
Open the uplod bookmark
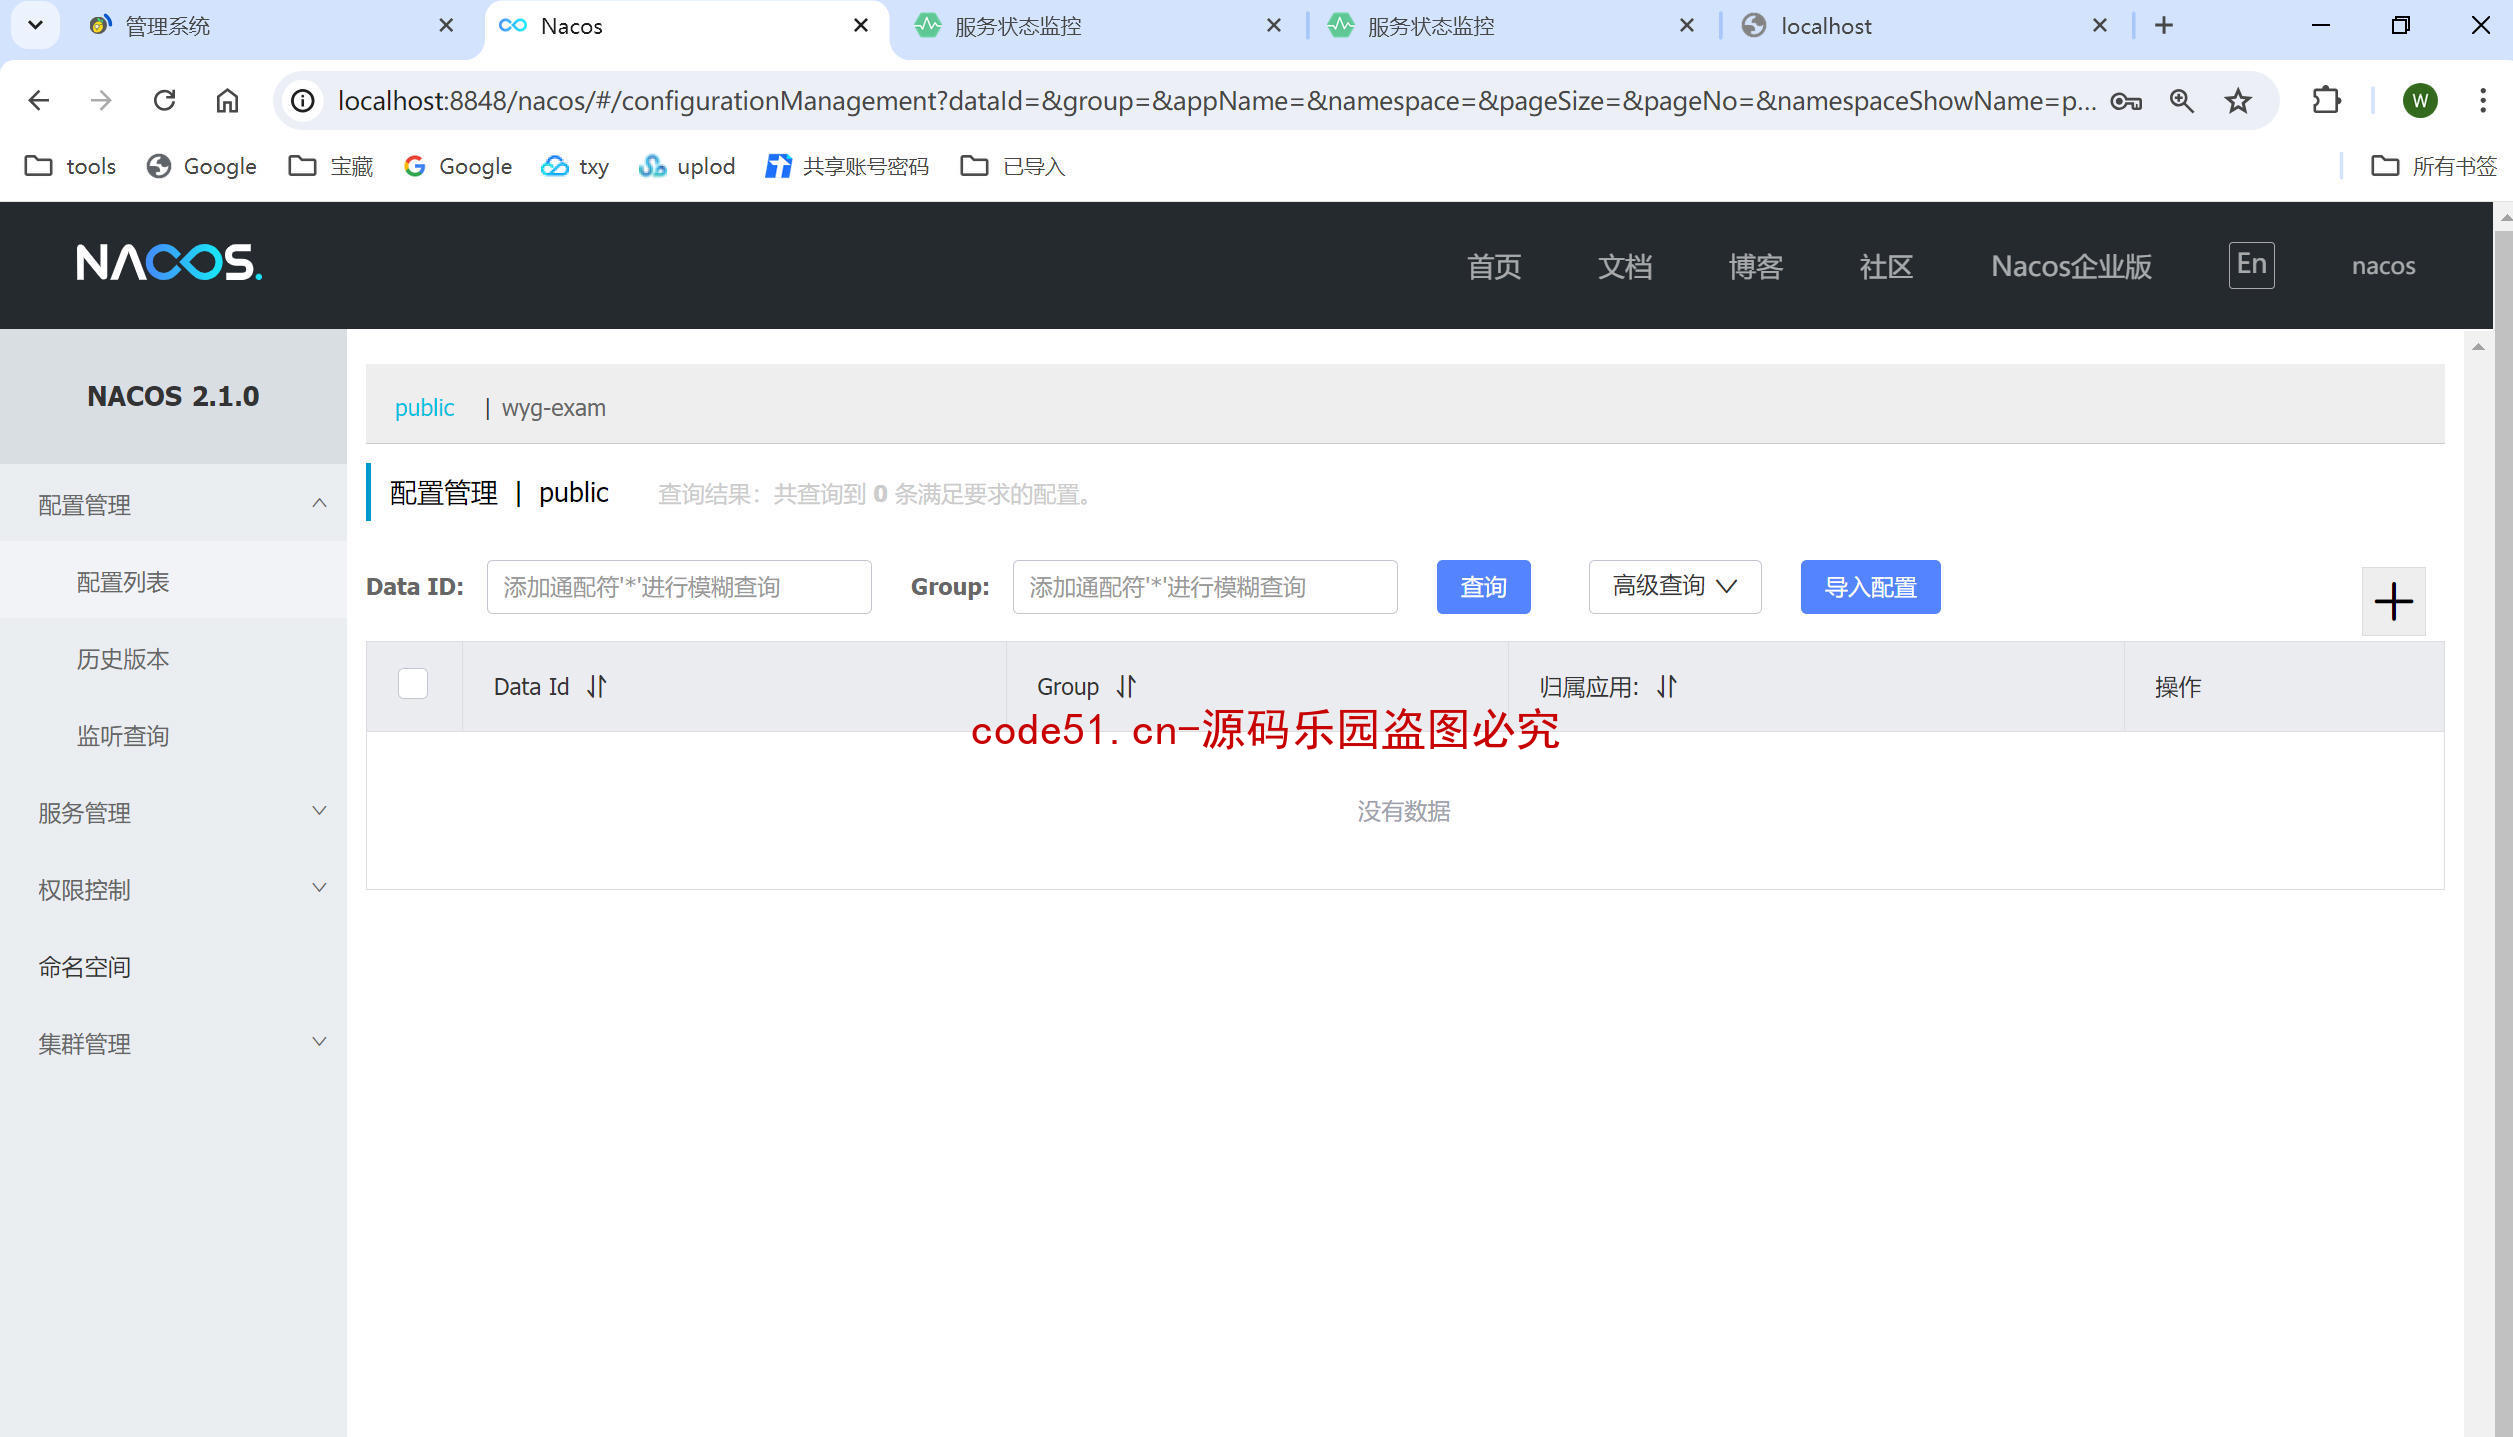coord(687,166)
